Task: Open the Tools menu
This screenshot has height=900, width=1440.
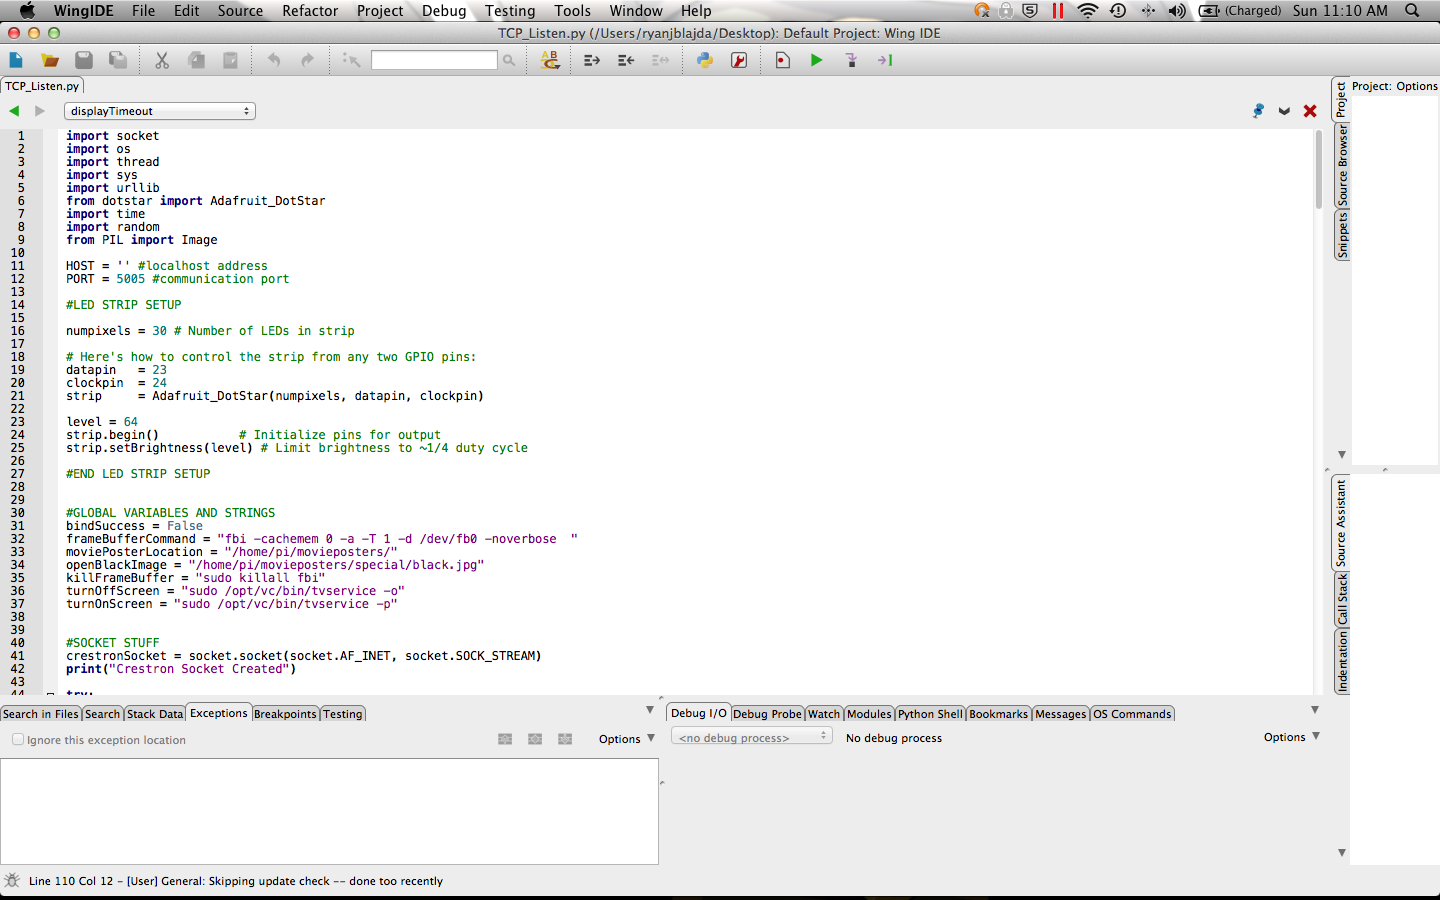Action: point(573,11)
